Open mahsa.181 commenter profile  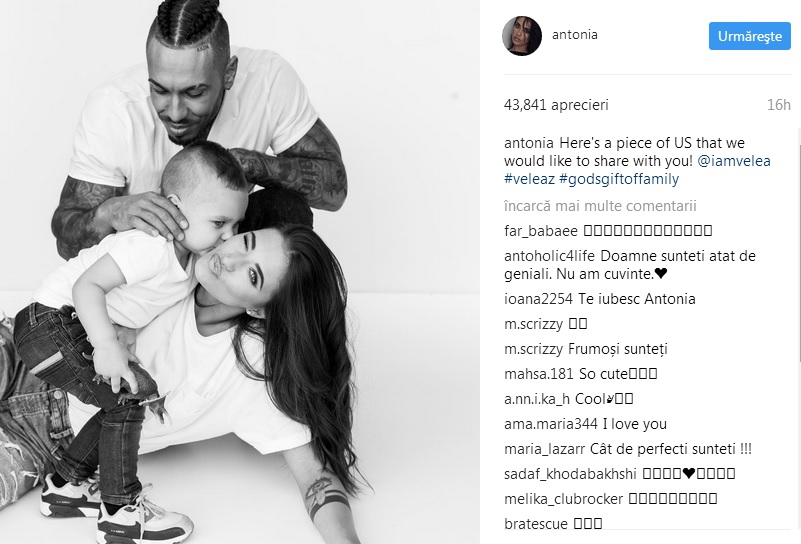coord(539,374)
